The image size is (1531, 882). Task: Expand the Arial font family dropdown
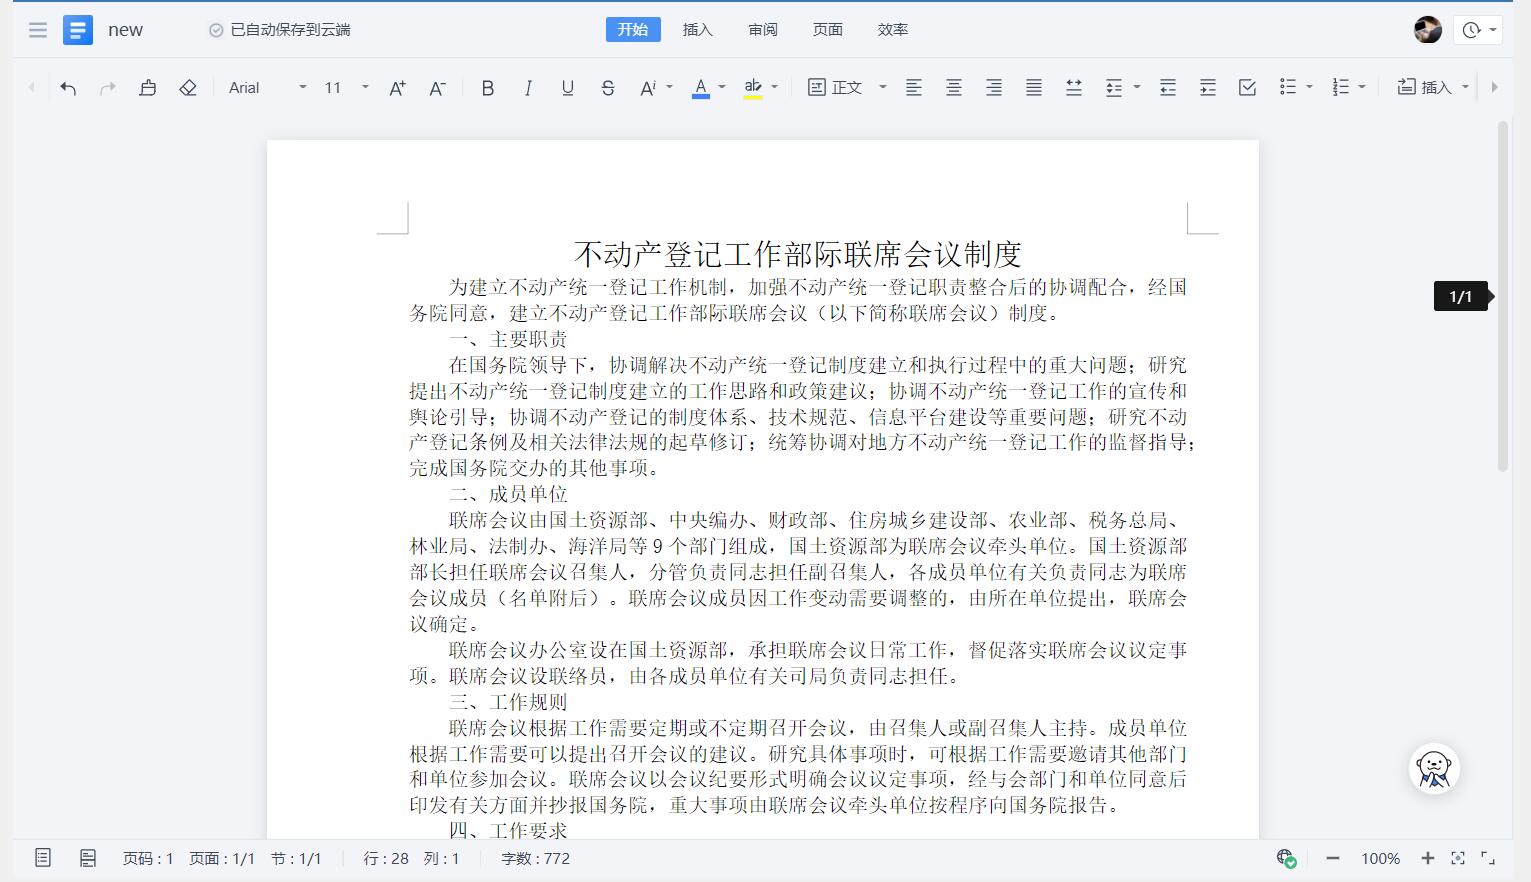[302, 88]
